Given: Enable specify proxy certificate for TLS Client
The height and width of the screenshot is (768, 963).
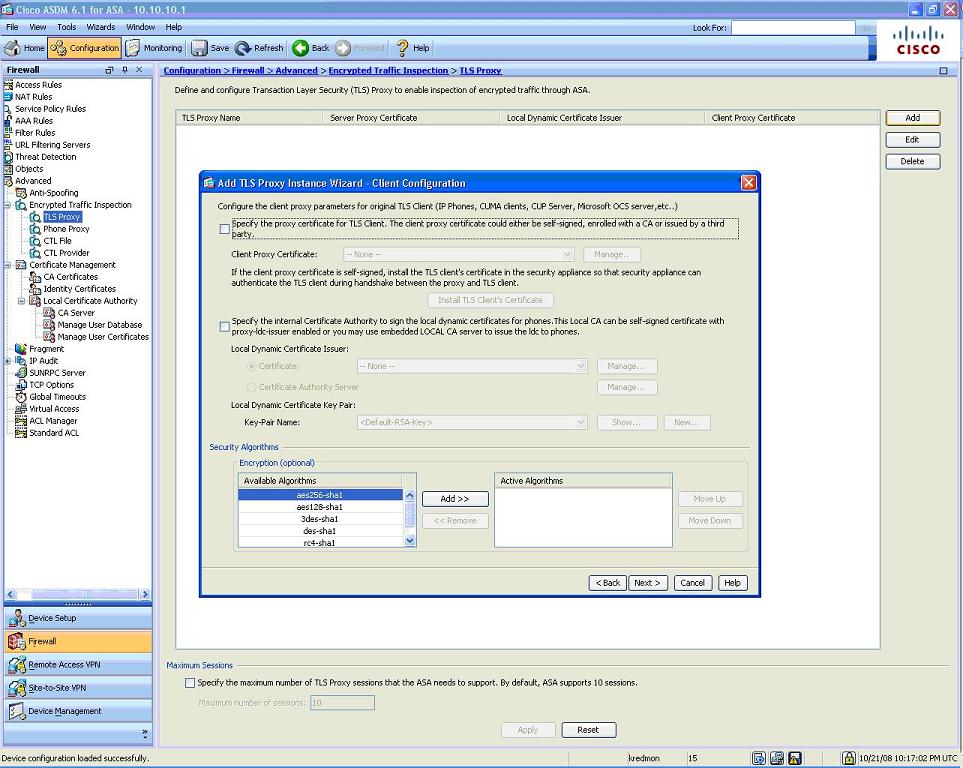Looking at the screenshot, I should coord(225,229).
